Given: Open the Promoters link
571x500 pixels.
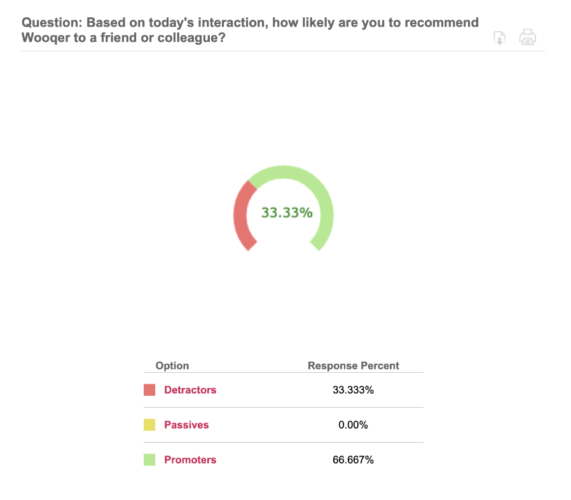Looking at the screenshot, I should click(190, 460).
